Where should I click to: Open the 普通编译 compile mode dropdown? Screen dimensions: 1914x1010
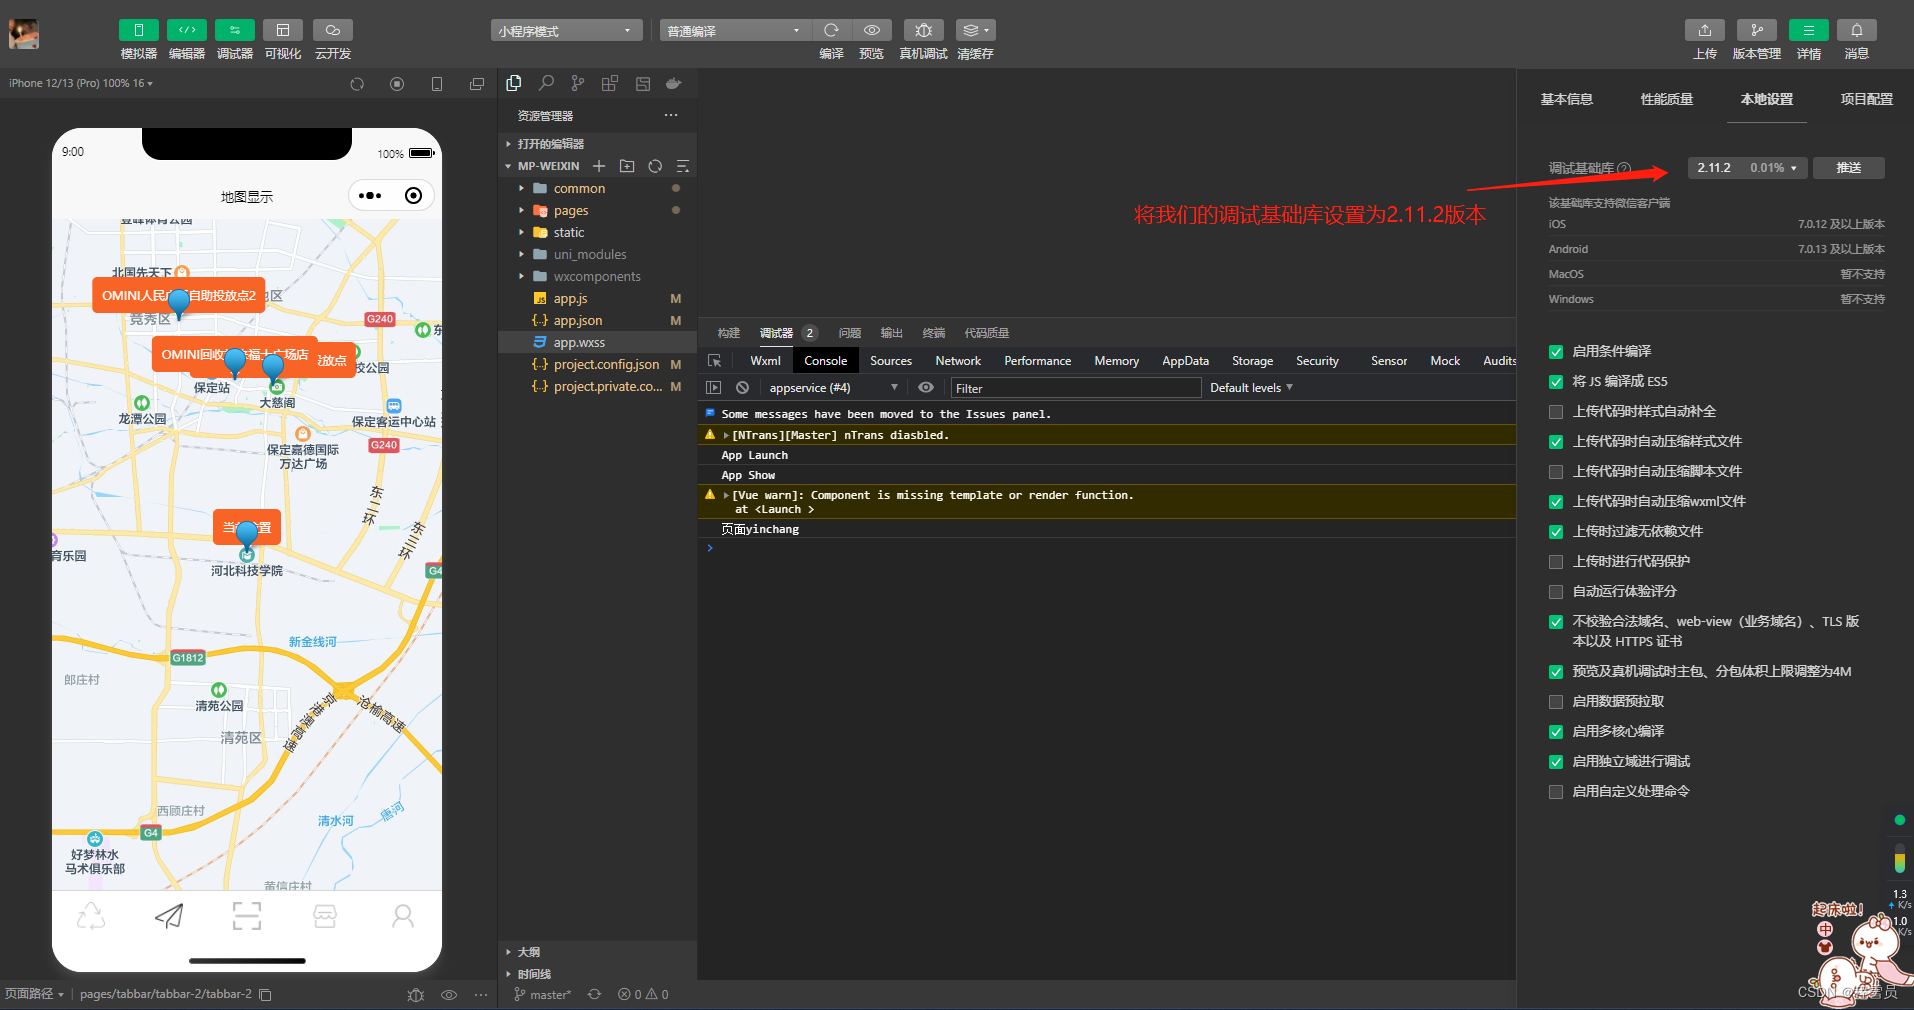tap(735, 31)
